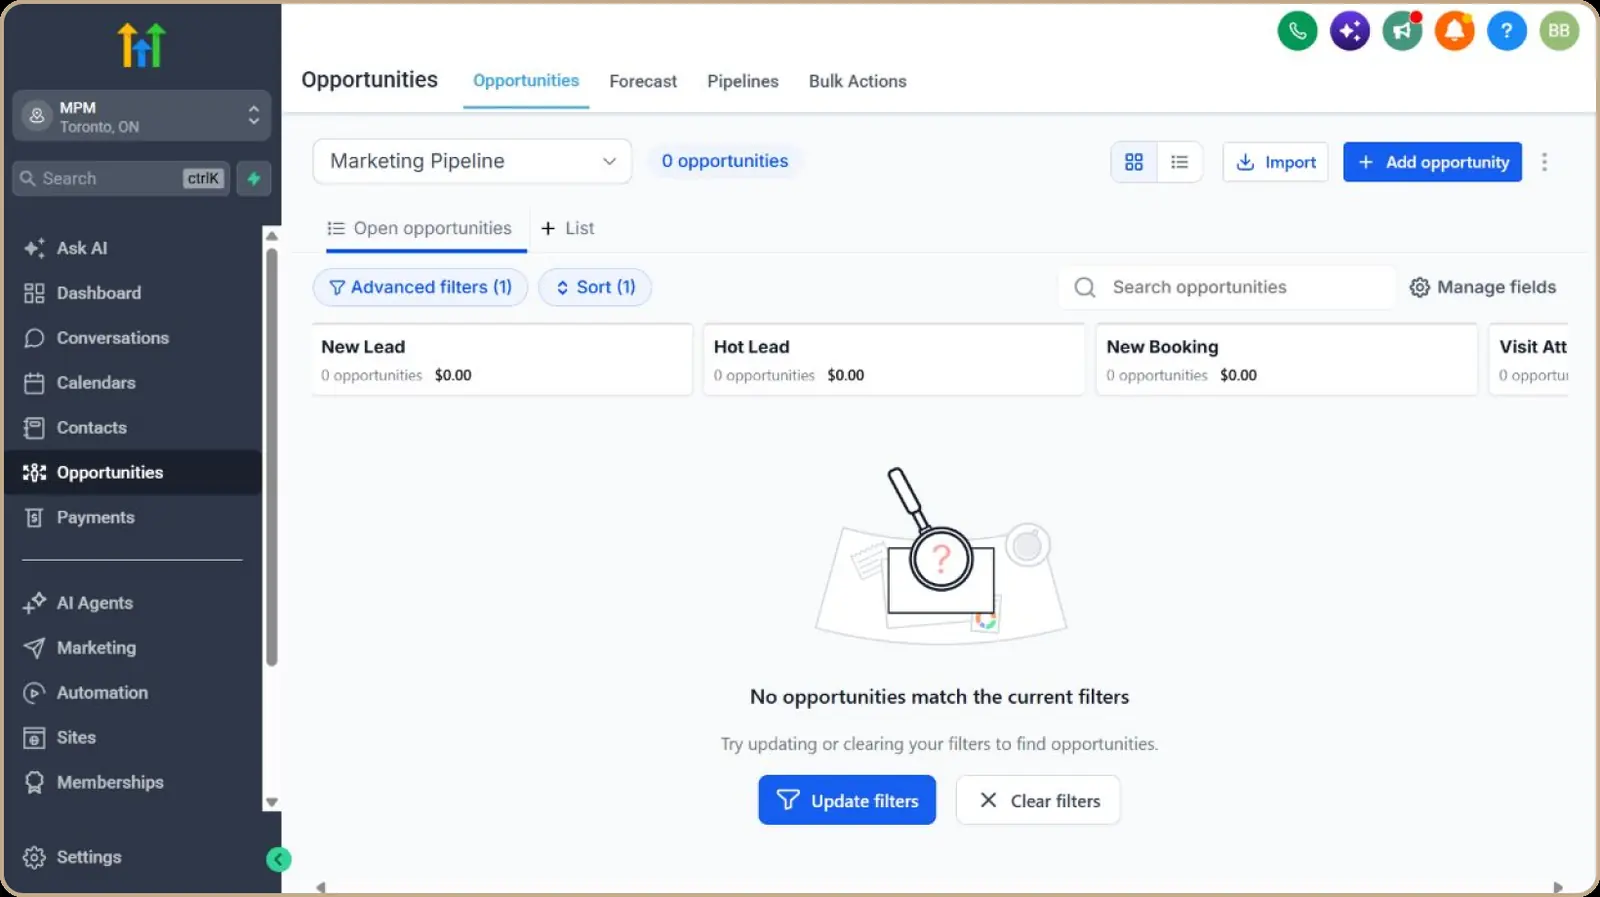This screenshot has width=1600, height=897.
Task: Open Marketing in sidebar
Action: (133, 648)
